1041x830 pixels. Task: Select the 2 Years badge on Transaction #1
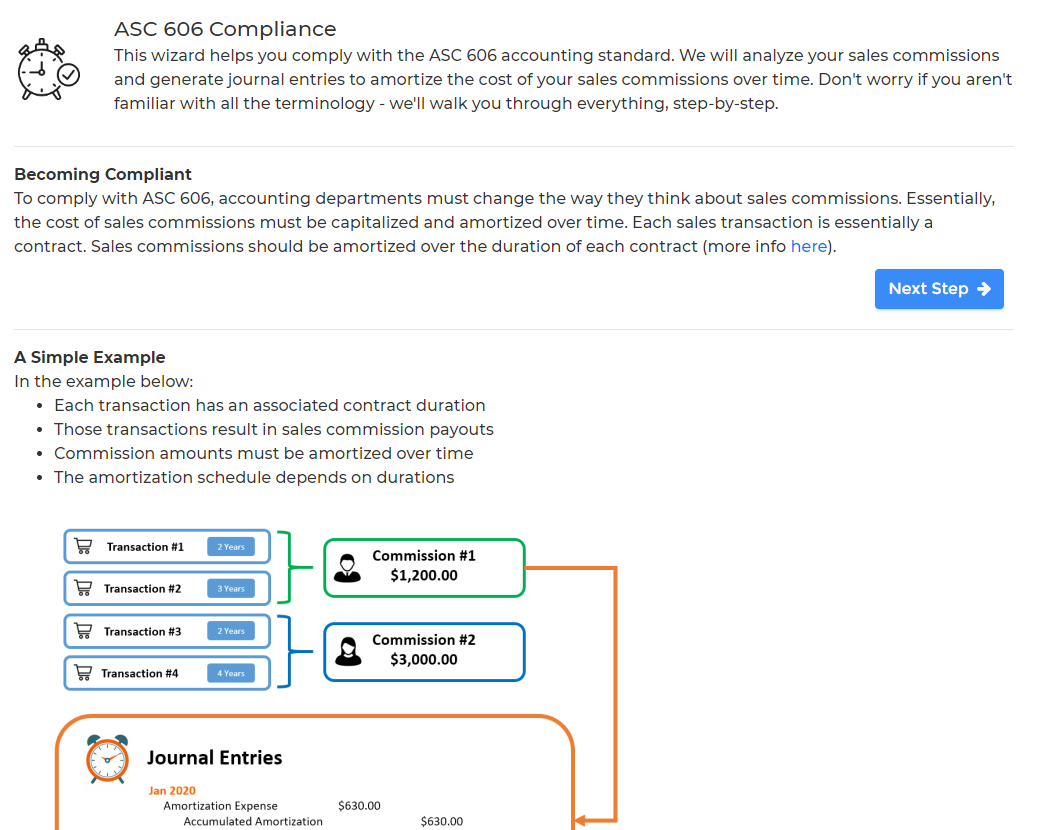(x=231, y=546)
